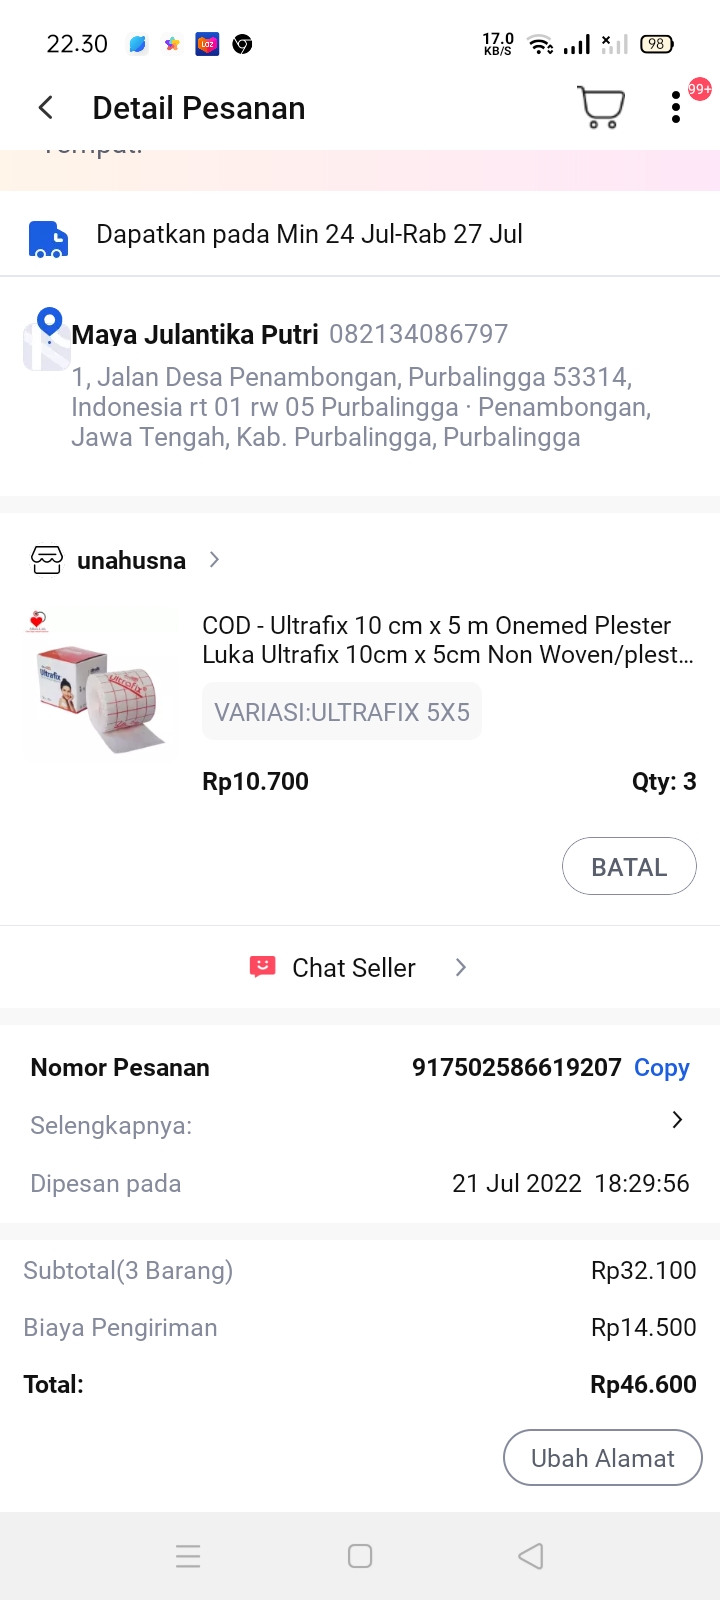Image resolution: width=720 pixels, height=1600 pixels.
Task: Open the COD Ultrafix product title
Action: pyautogui.click(x=447, y=640)
